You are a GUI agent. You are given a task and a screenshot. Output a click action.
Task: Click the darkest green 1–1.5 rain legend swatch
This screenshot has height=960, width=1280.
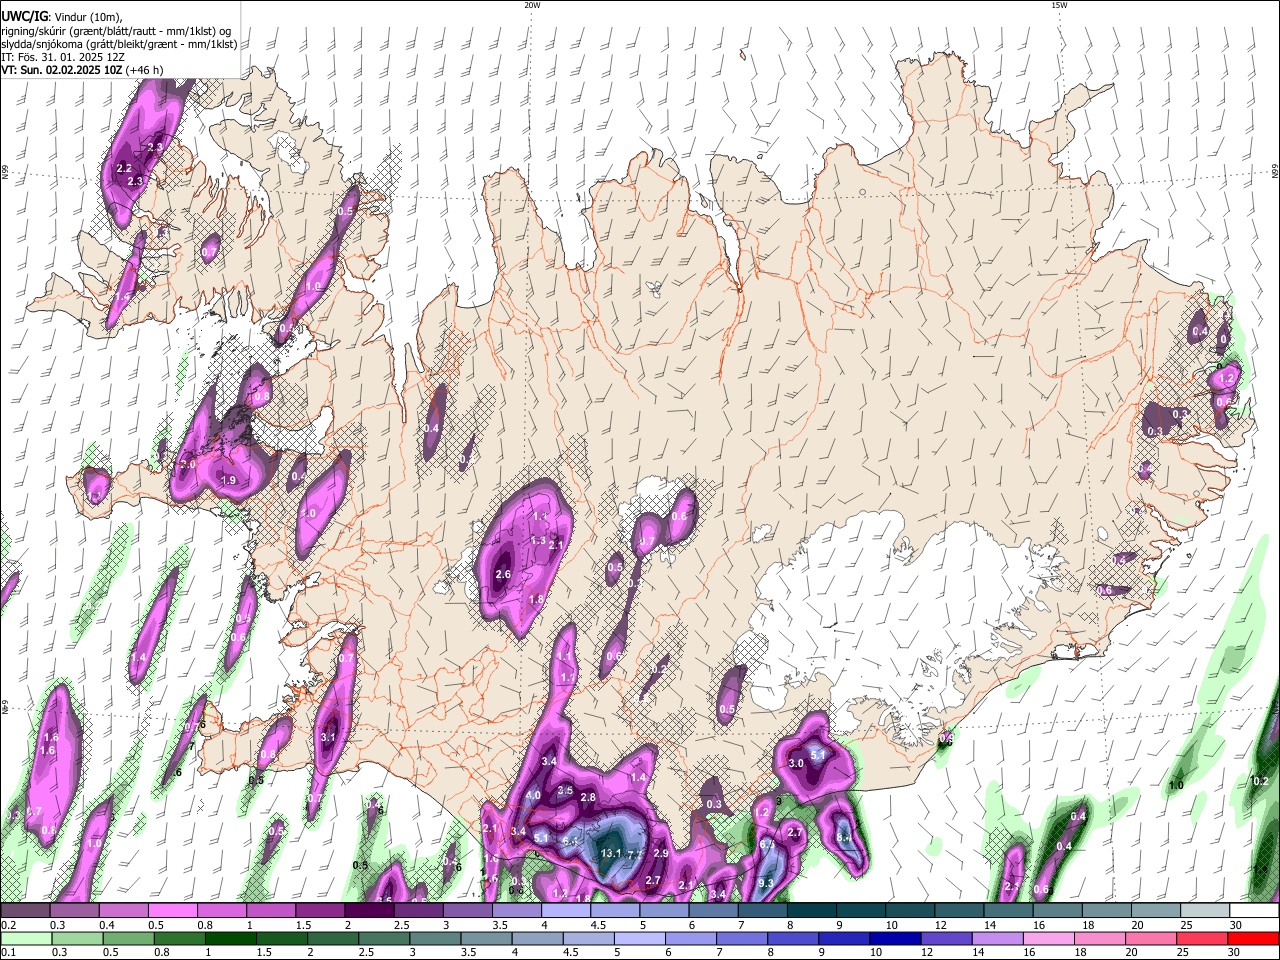point(233,938)
